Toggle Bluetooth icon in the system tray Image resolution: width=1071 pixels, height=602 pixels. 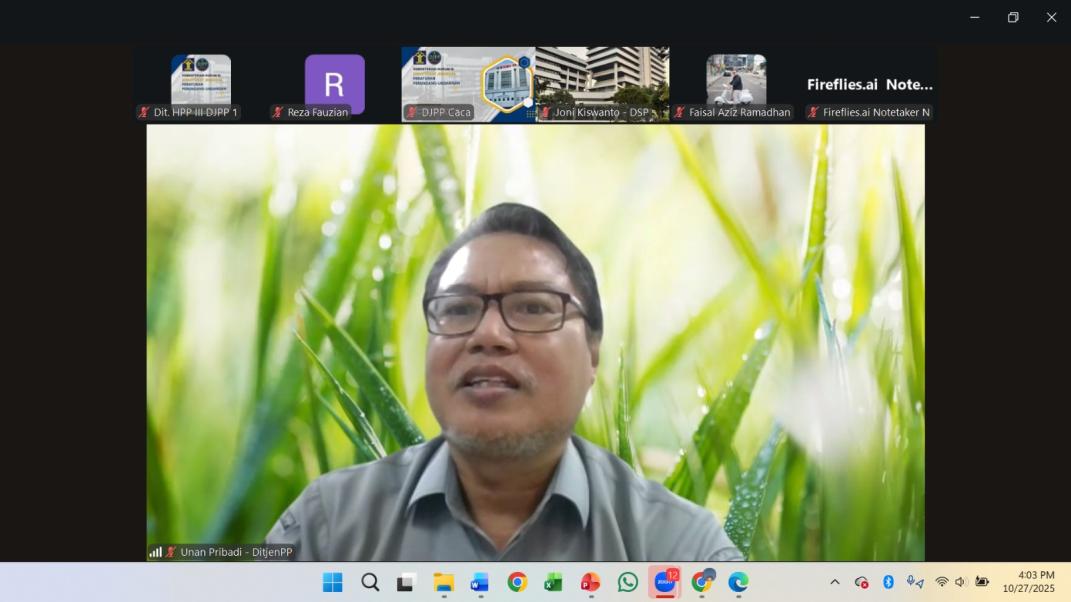(888, 582)
